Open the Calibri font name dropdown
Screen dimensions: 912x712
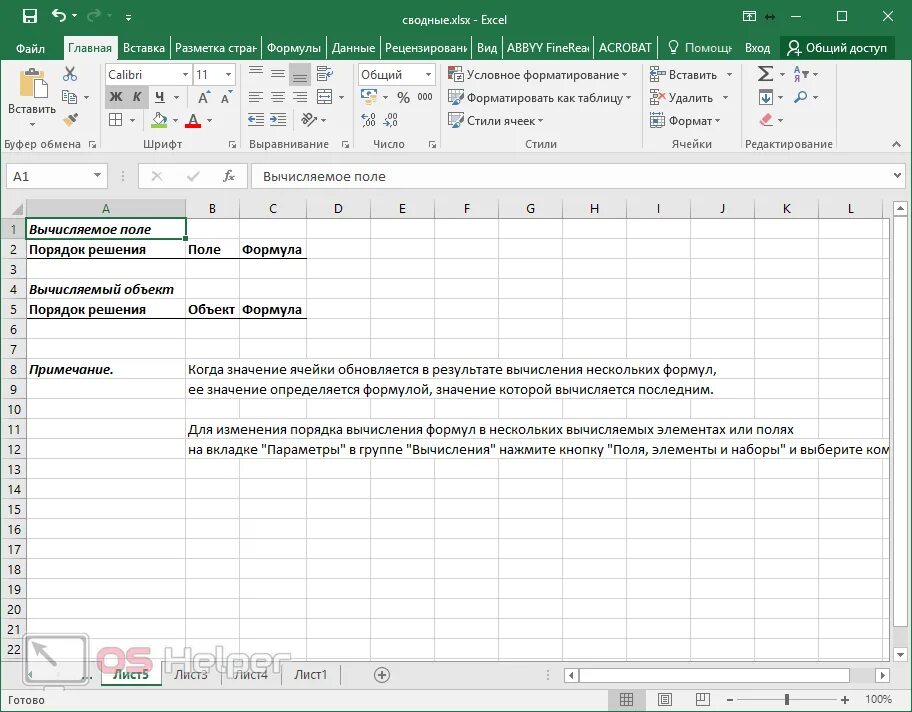click(x=185, y=74)
